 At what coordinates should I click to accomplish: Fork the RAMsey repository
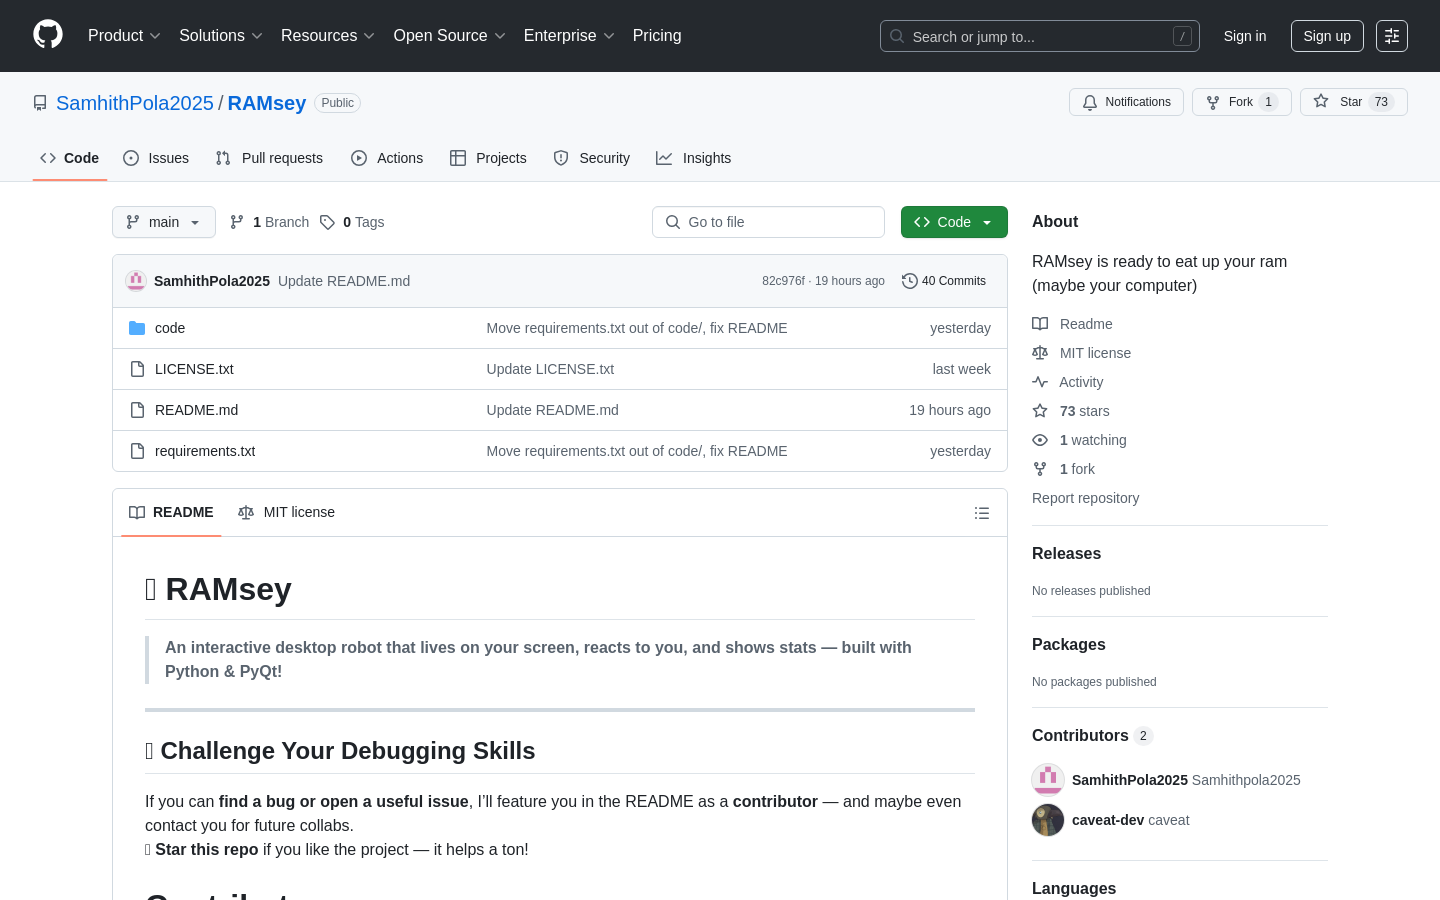coord(1241,102)
